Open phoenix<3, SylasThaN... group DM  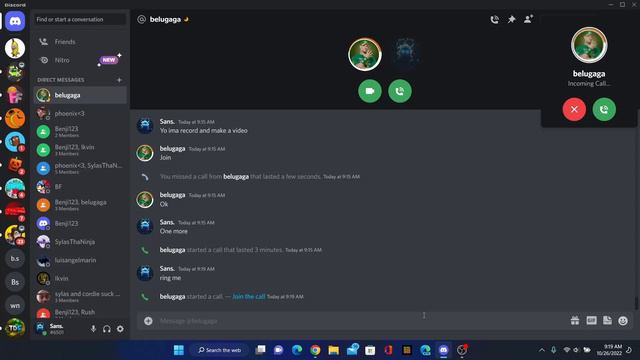[x=80, y=168]
